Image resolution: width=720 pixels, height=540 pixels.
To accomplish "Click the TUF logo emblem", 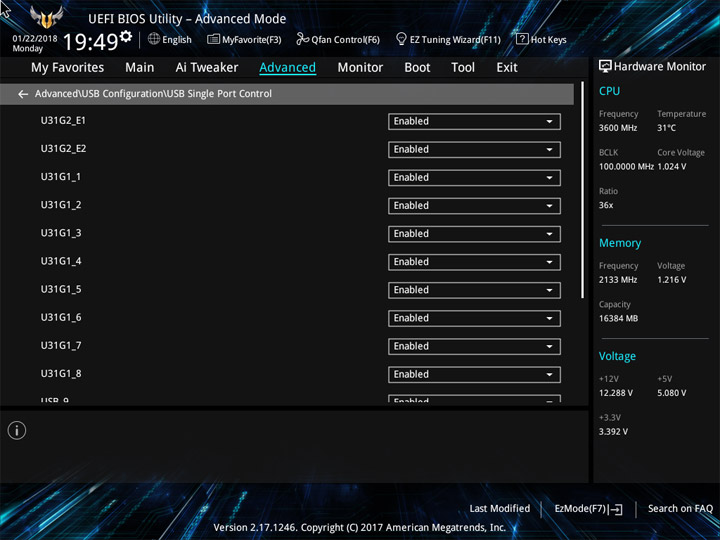I will click(46, 17).
